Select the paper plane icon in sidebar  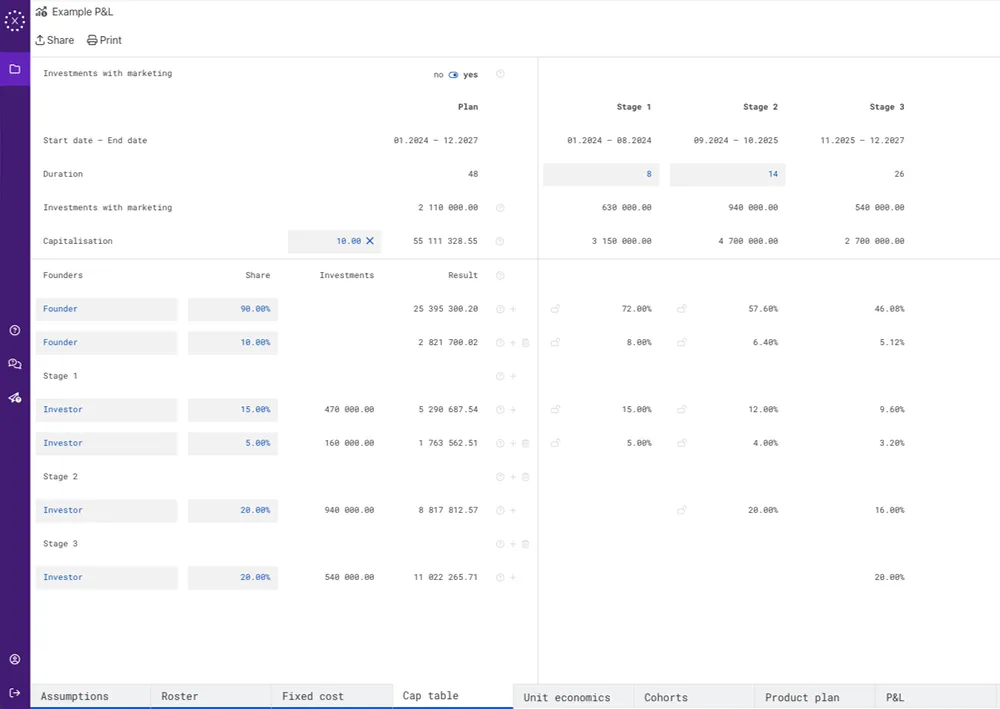(x=15, y=398)
